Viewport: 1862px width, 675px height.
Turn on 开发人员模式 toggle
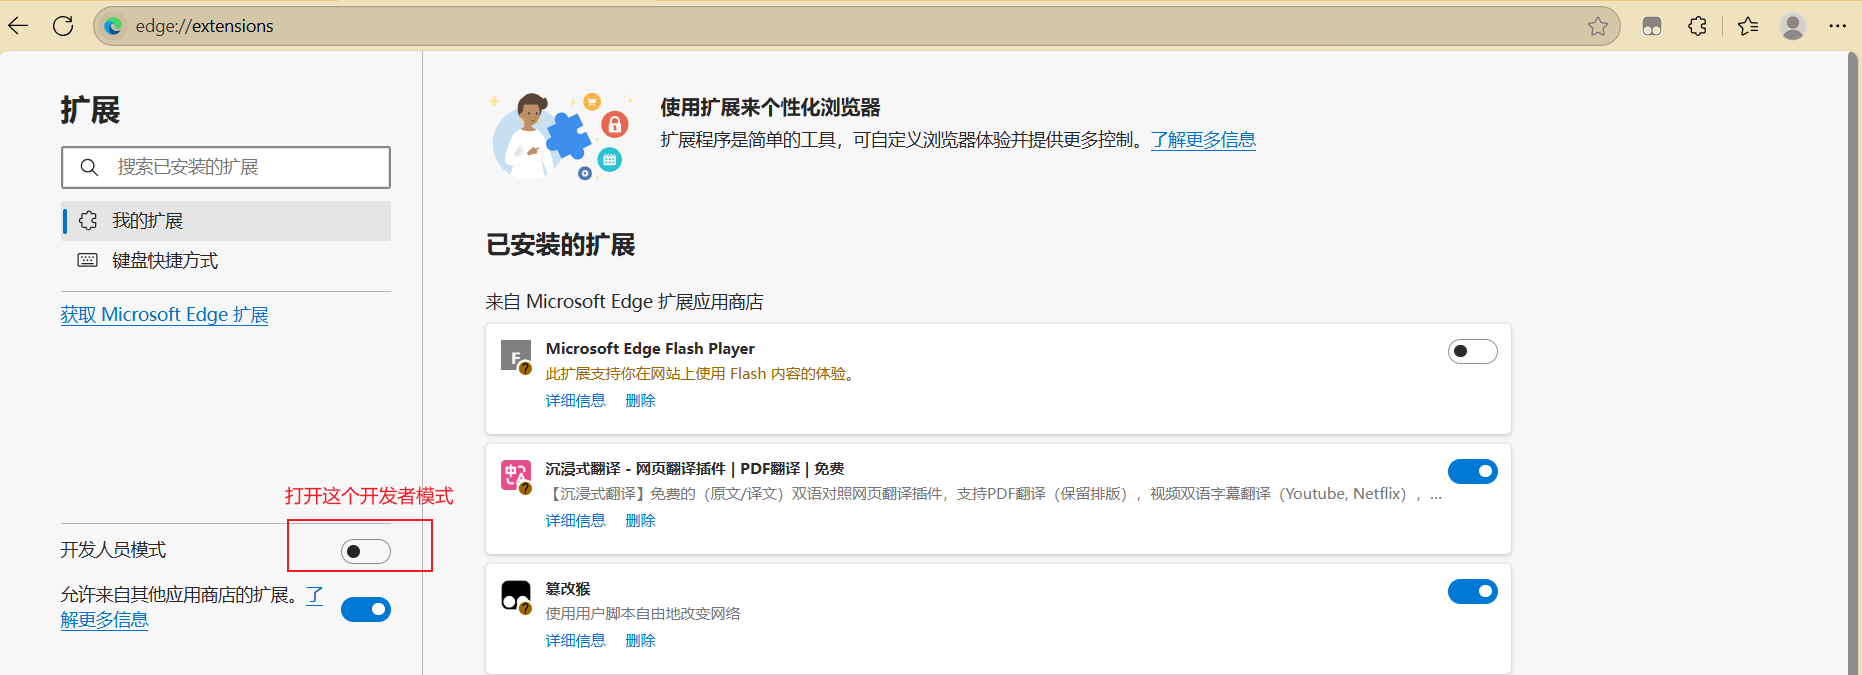pyautogui.click(x=366, y=551)
